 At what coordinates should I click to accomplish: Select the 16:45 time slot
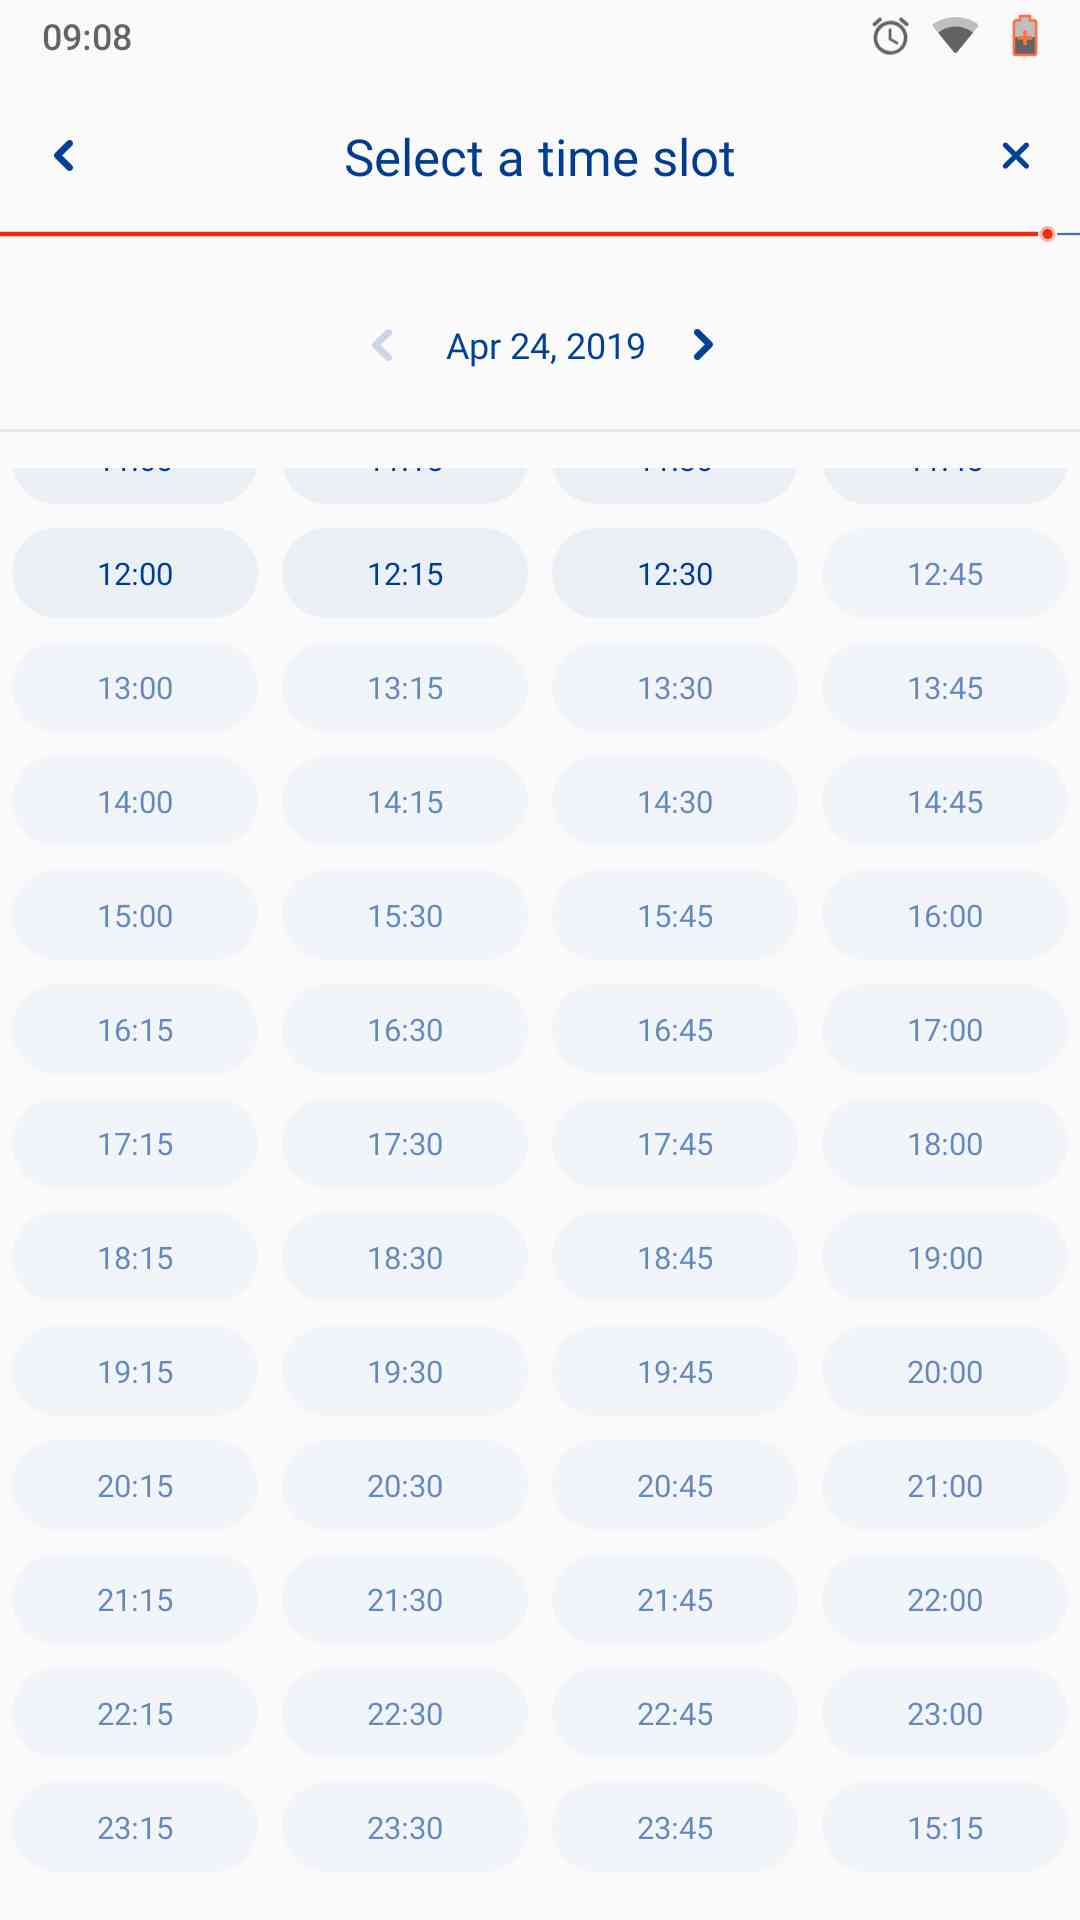pyautogui.click(x=675, y=1030)
